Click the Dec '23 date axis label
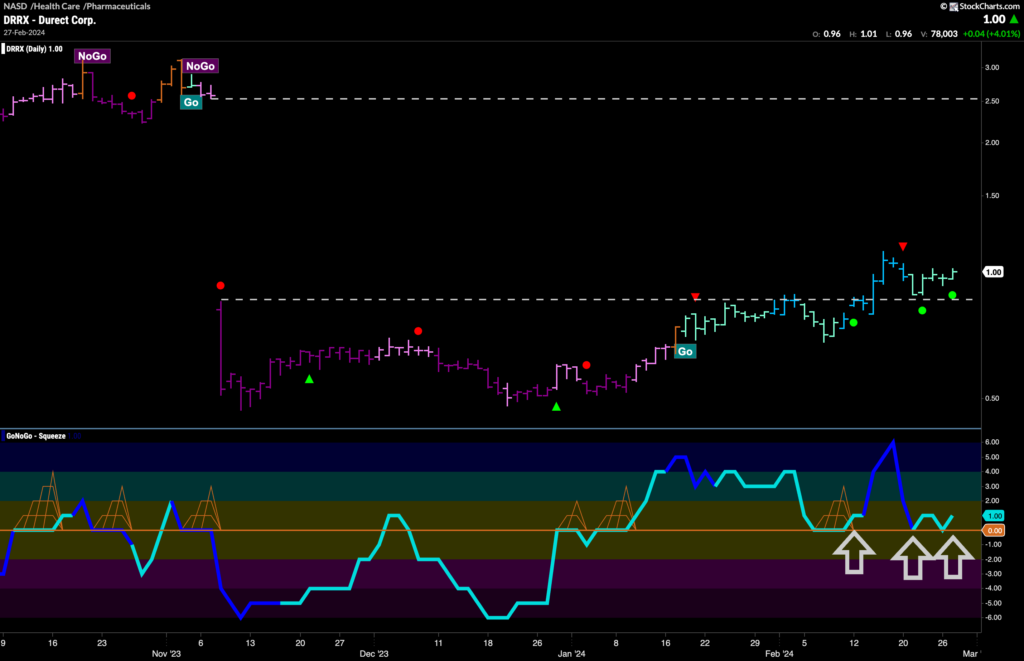Image resolution: width=1024 pixels, height=661 pixels. [x=373, y=654]
